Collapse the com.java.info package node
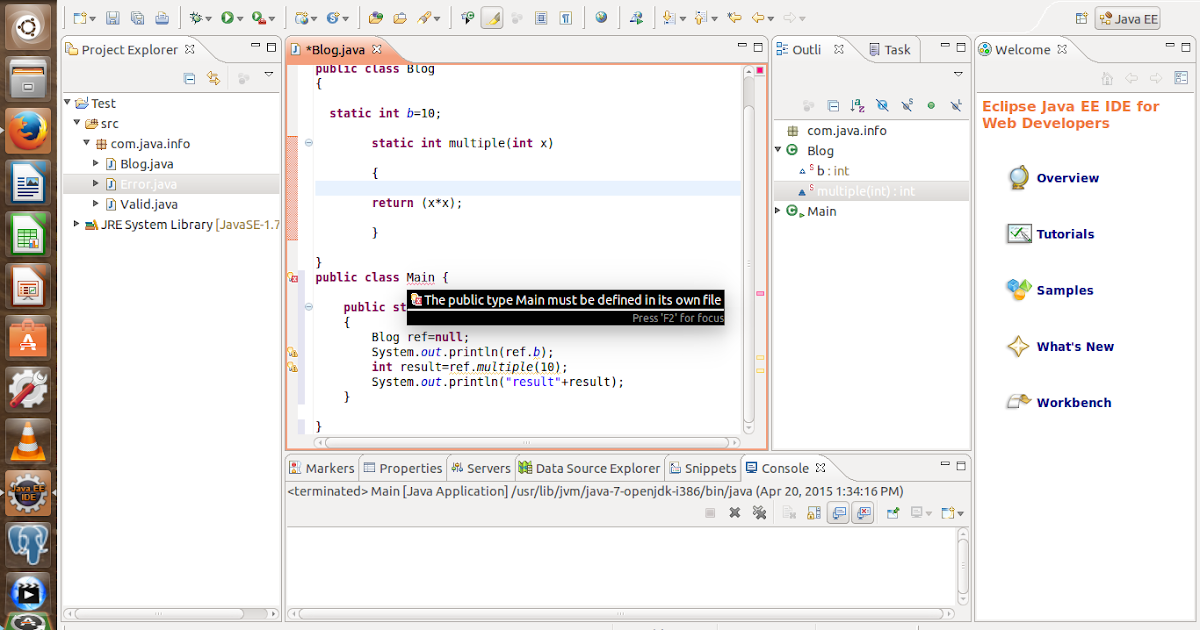 [87, 143]
